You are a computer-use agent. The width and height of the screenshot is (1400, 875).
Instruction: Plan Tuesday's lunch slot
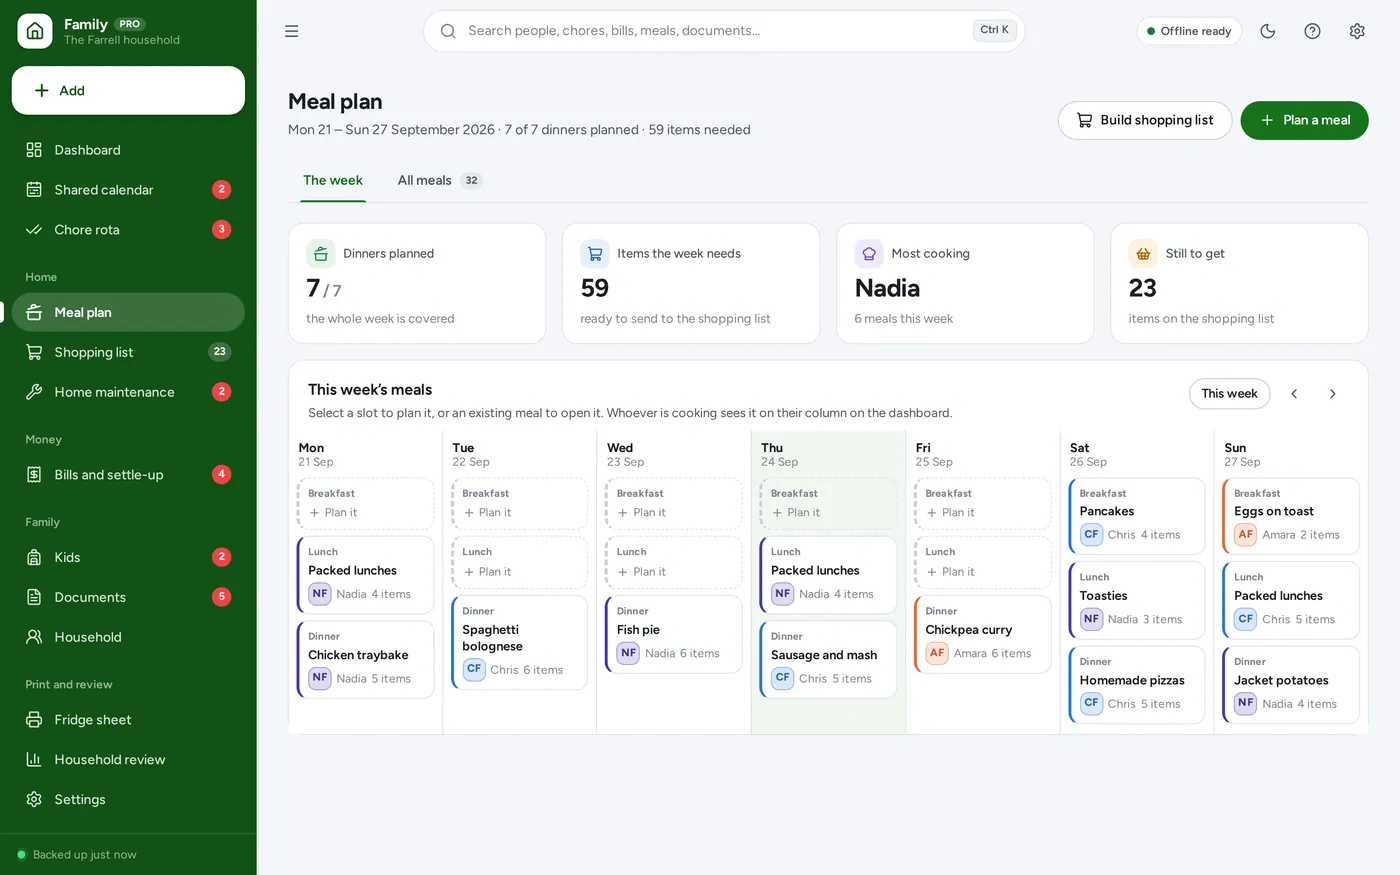520,563
